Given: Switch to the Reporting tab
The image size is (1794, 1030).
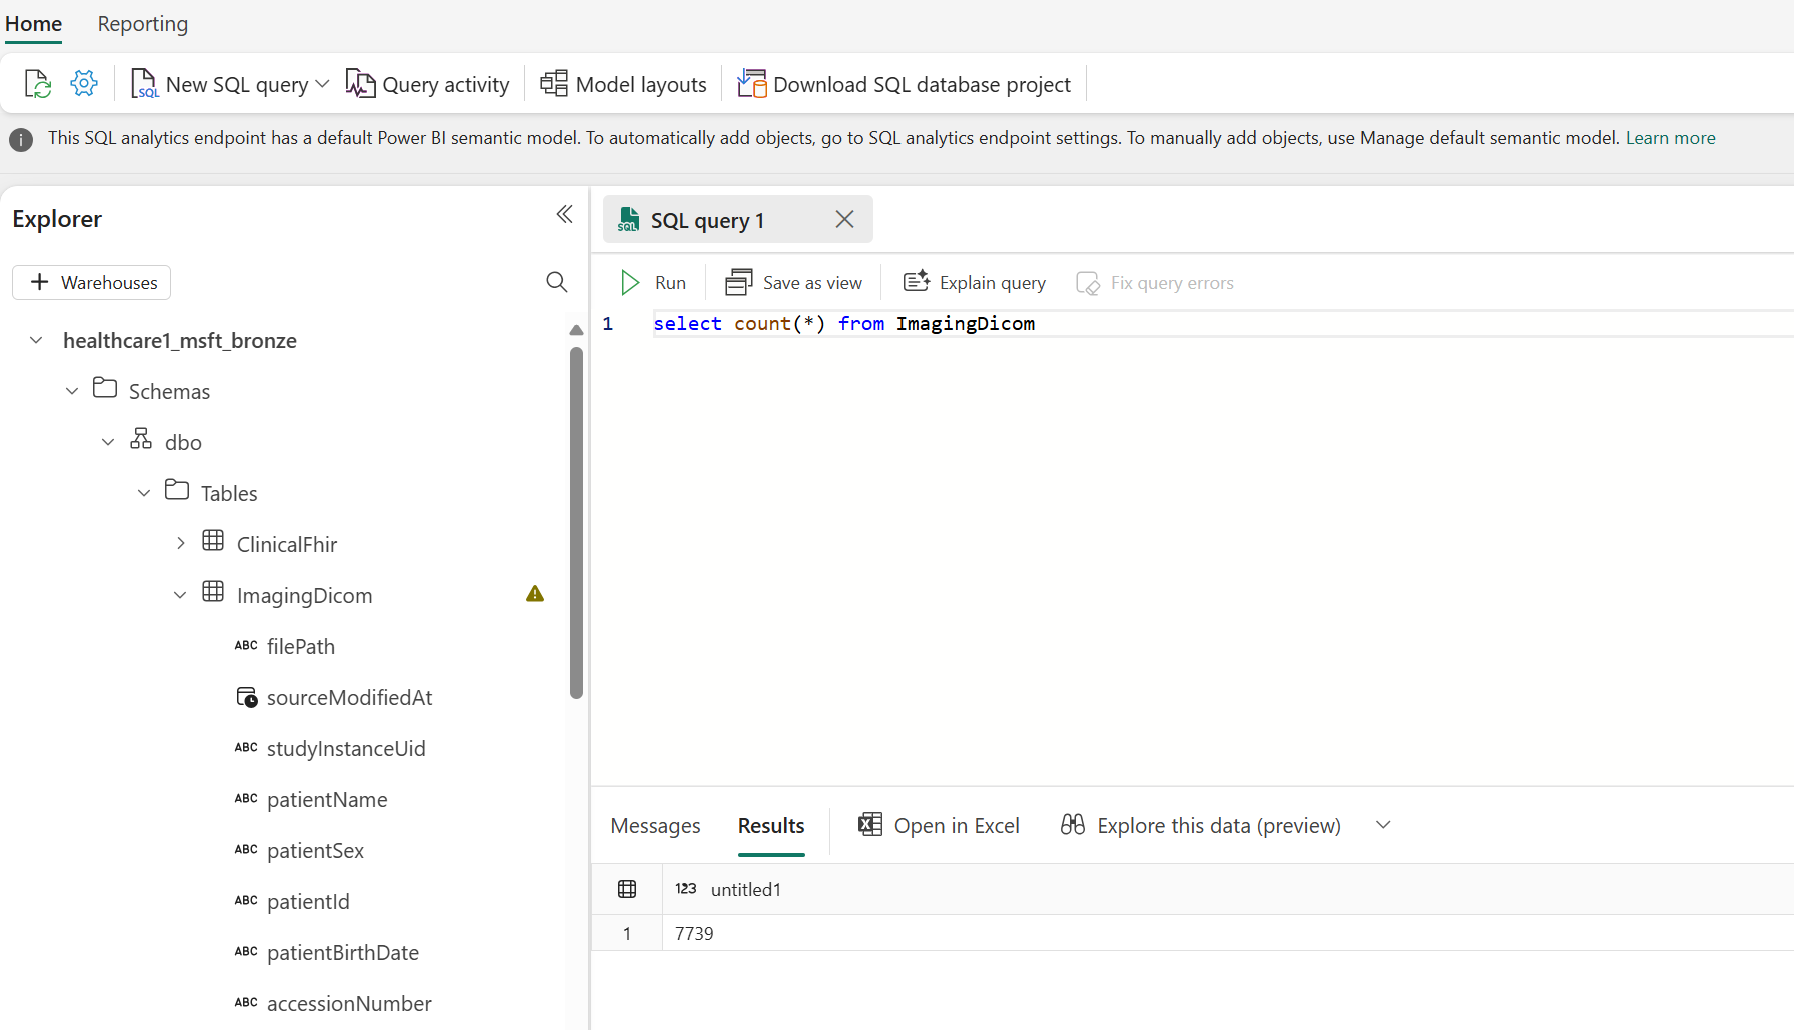Looking at the screenshot, I should [x=143, y=24].
